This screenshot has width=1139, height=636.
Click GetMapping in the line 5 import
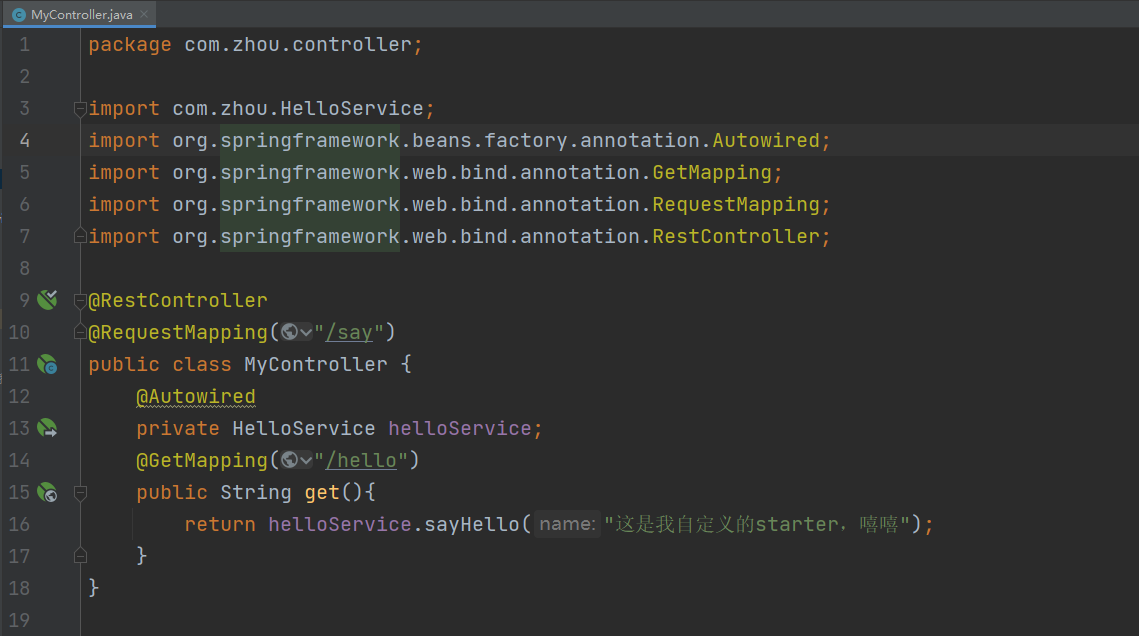click(712, 172)
